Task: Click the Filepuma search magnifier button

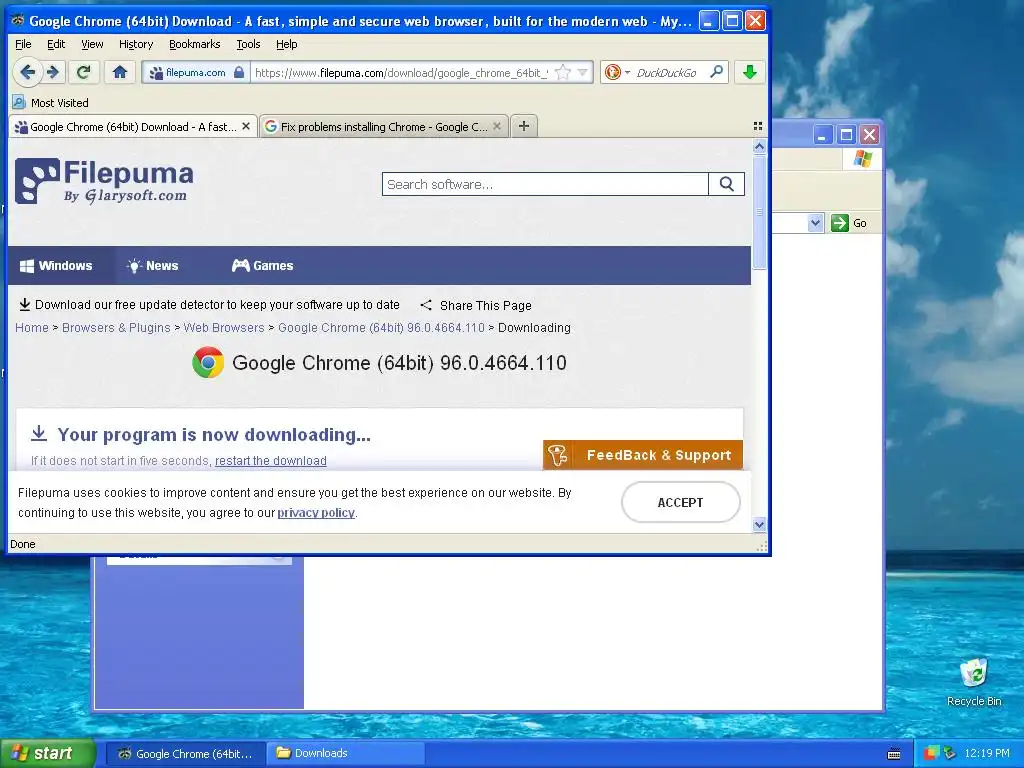Action: (x=726, y=184)
